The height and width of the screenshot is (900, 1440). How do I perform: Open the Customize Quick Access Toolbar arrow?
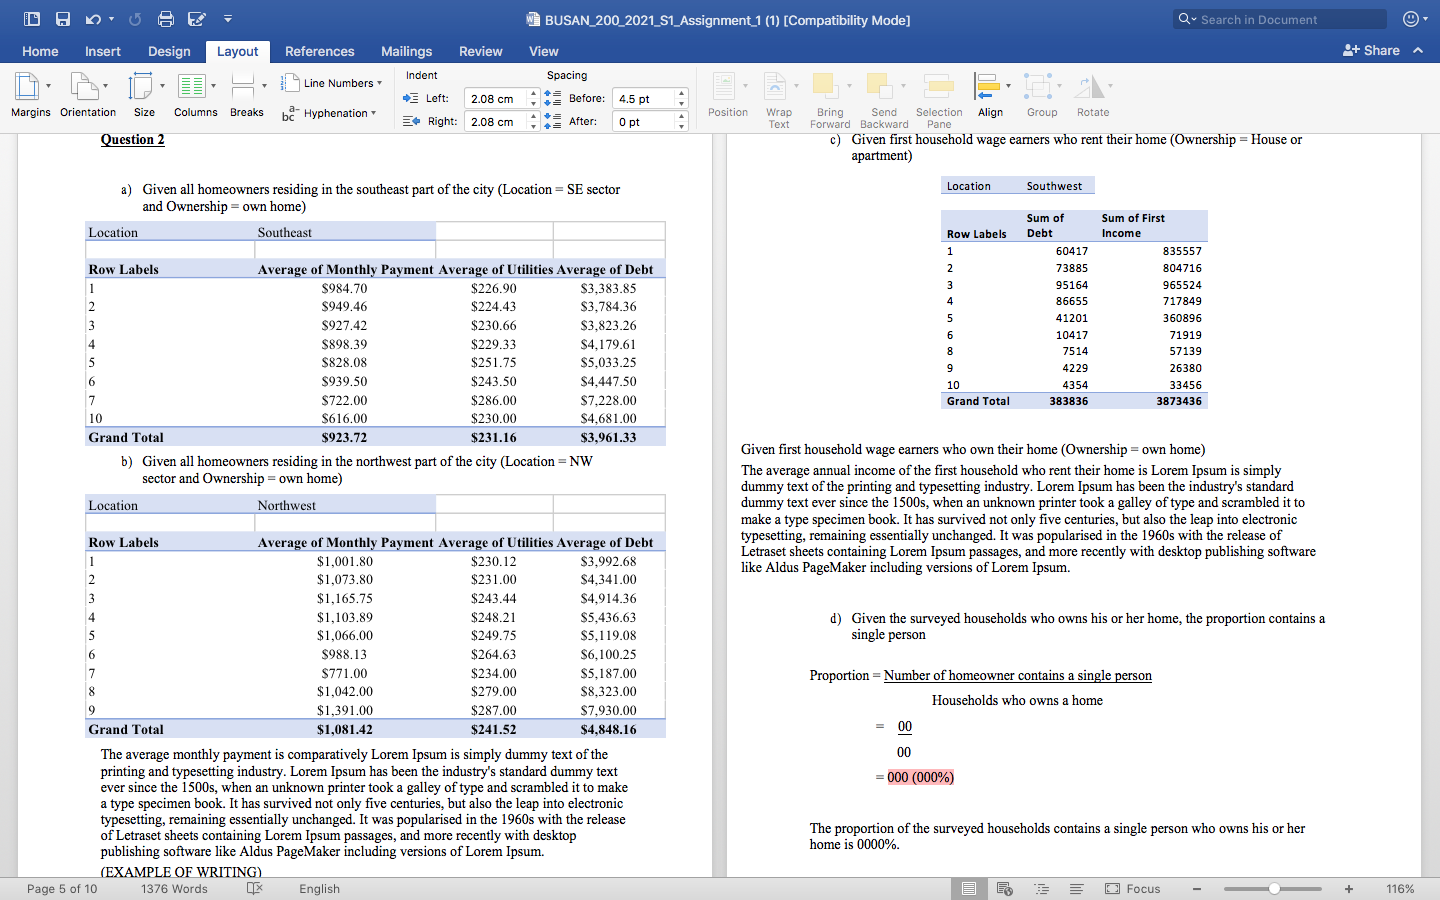tap(228, 19)
